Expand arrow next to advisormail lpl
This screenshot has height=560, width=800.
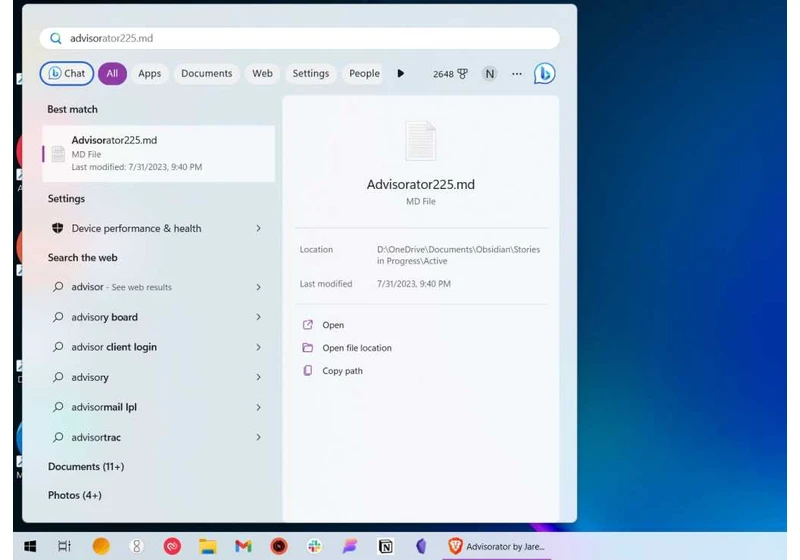[259, 408]
